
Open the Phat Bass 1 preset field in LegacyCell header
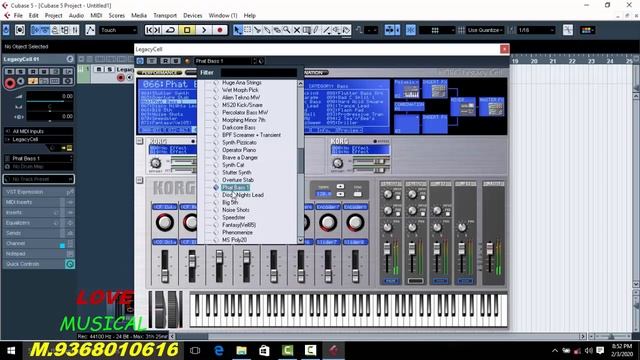coord(223,61)
